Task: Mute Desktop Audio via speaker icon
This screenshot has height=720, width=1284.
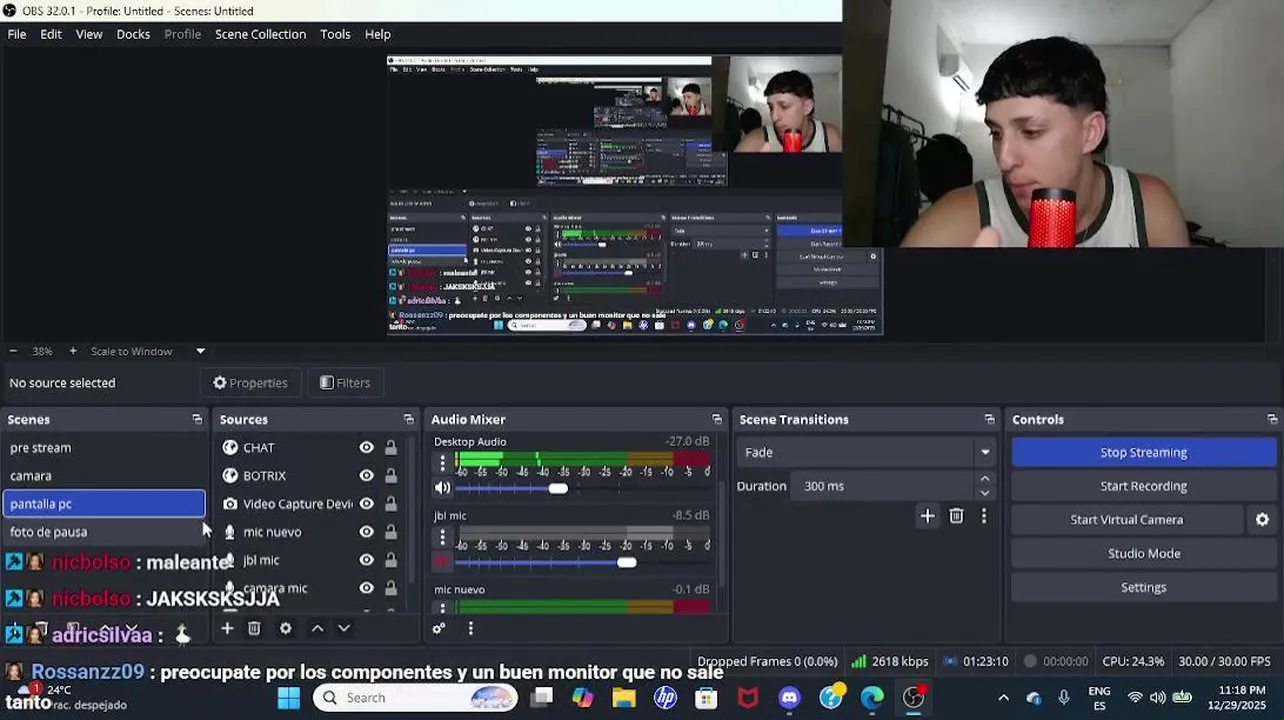Action: 442,488
